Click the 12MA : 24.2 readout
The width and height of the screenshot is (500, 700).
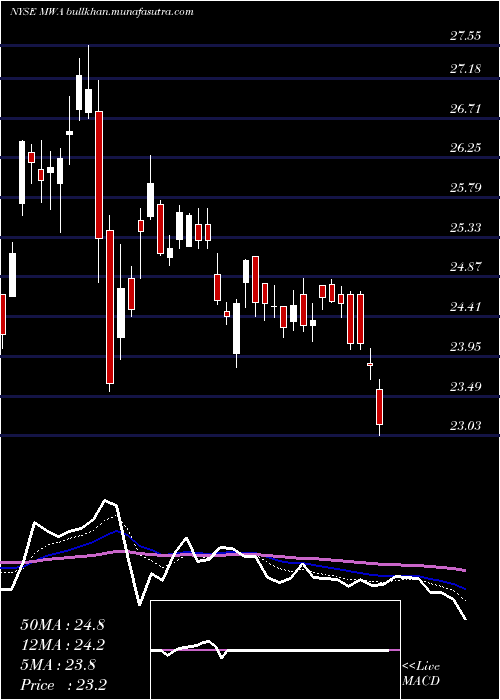point(62,645)
